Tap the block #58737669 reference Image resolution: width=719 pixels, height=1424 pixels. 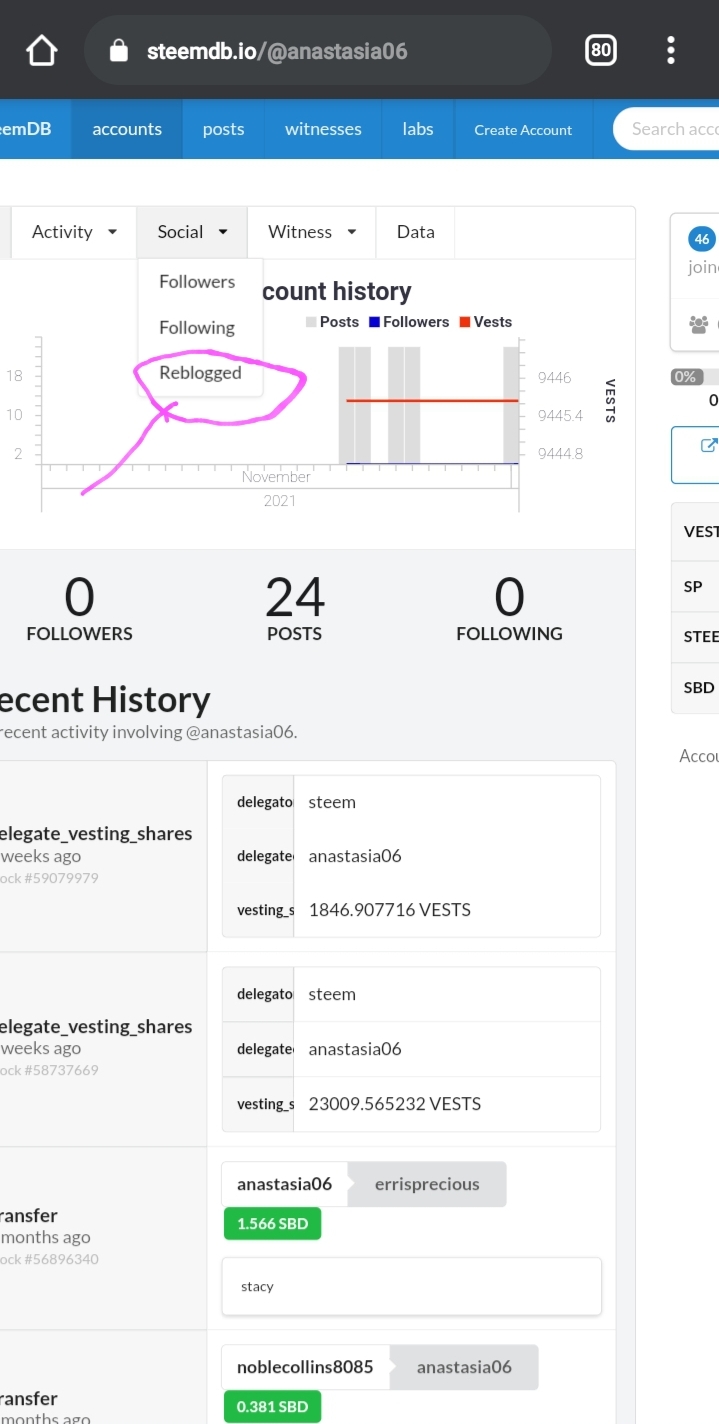coord(50,1070)
